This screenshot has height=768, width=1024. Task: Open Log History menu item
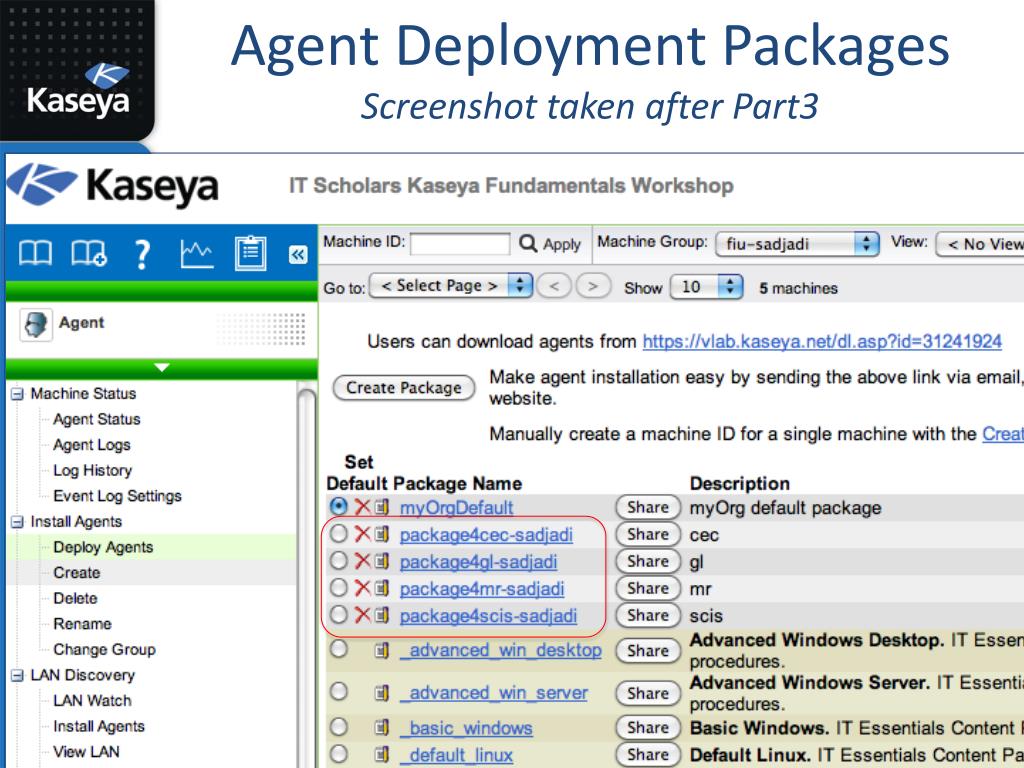pos(93,470)
